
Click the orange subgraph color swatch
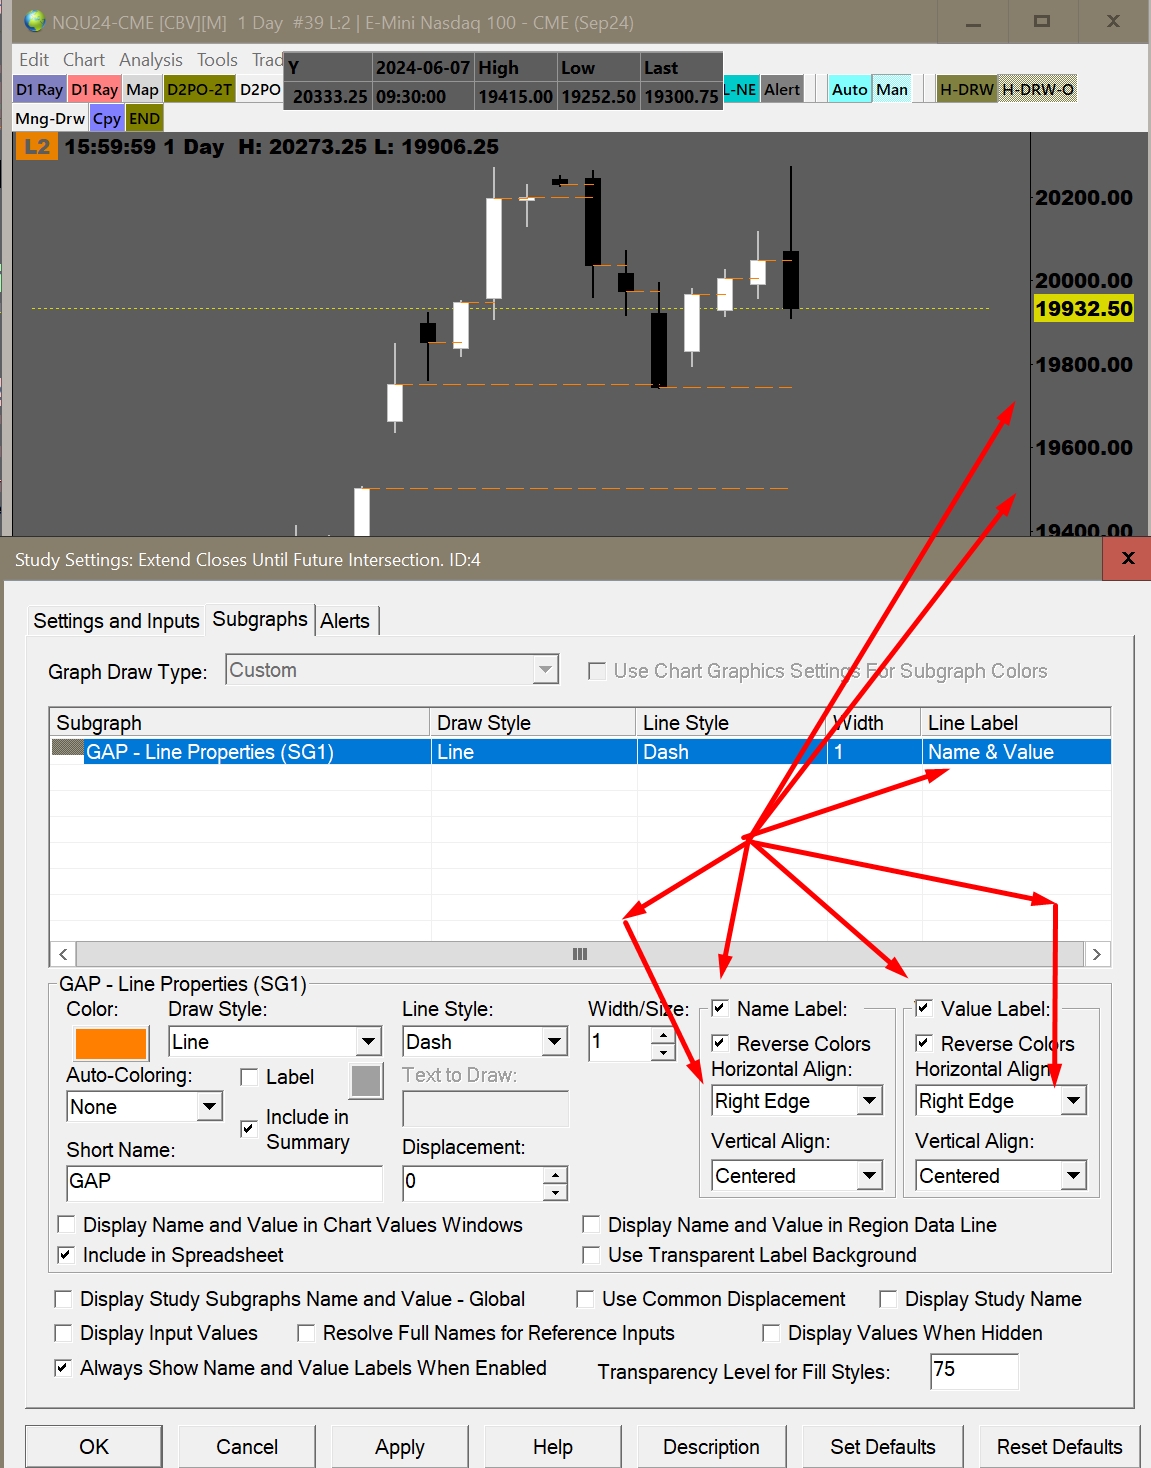tap(111, 1043)
